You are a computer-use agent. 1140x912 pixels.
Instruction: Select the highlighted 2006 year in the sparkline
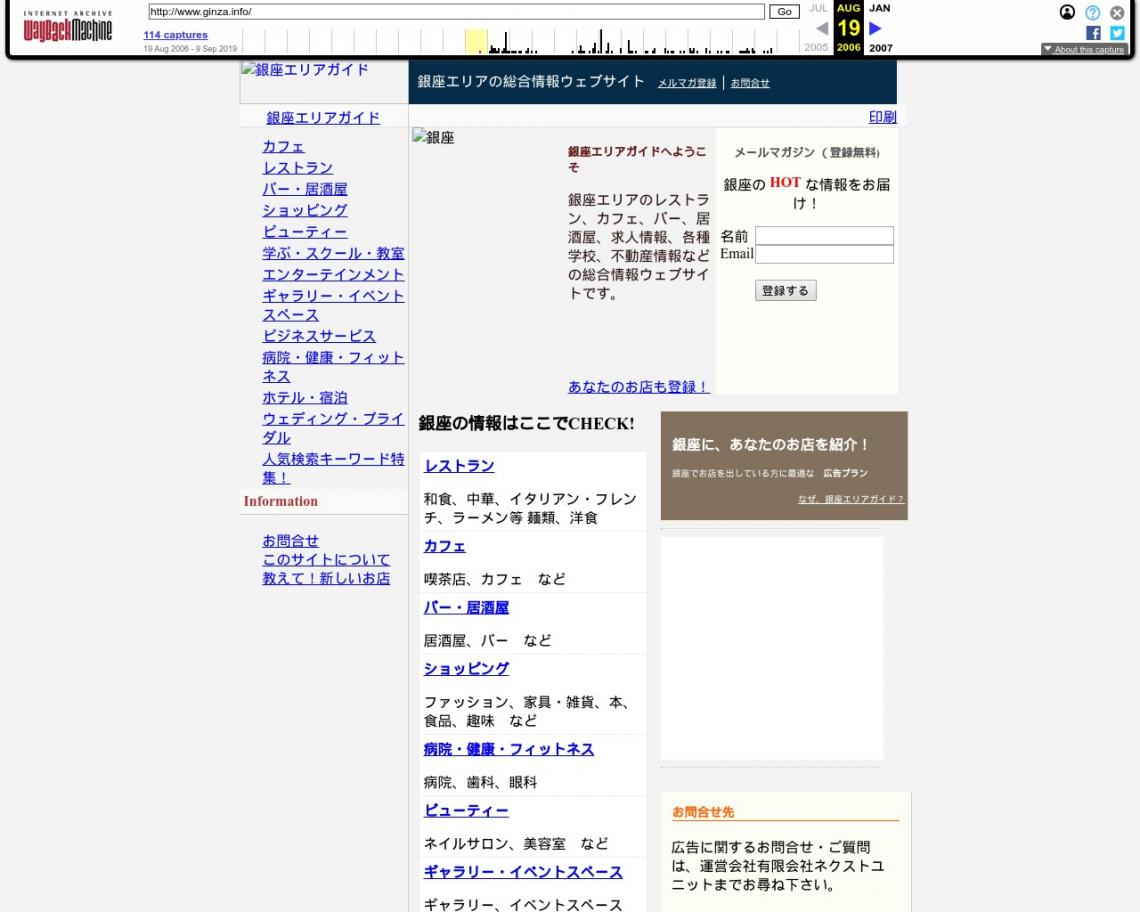(476, 41)
